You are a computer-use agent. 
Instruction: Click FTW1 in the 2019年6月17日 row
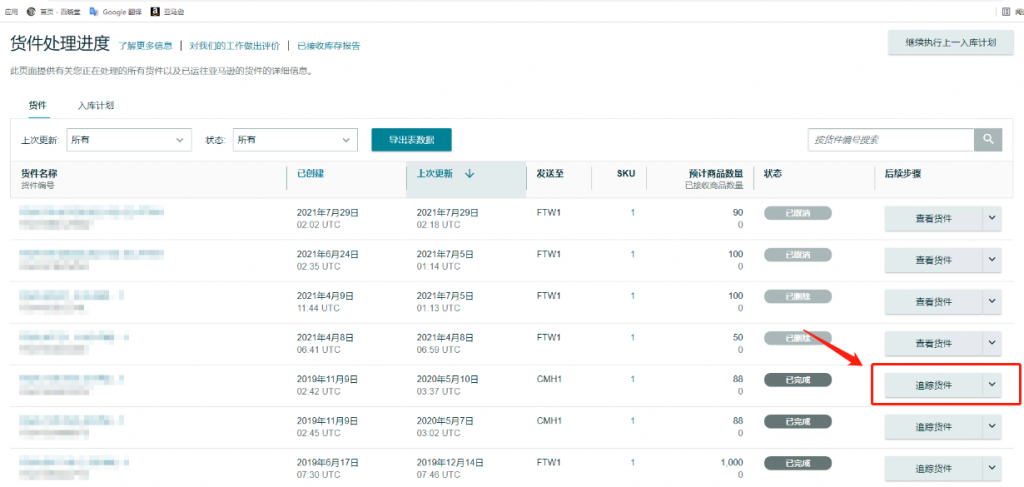pos(549,462)
